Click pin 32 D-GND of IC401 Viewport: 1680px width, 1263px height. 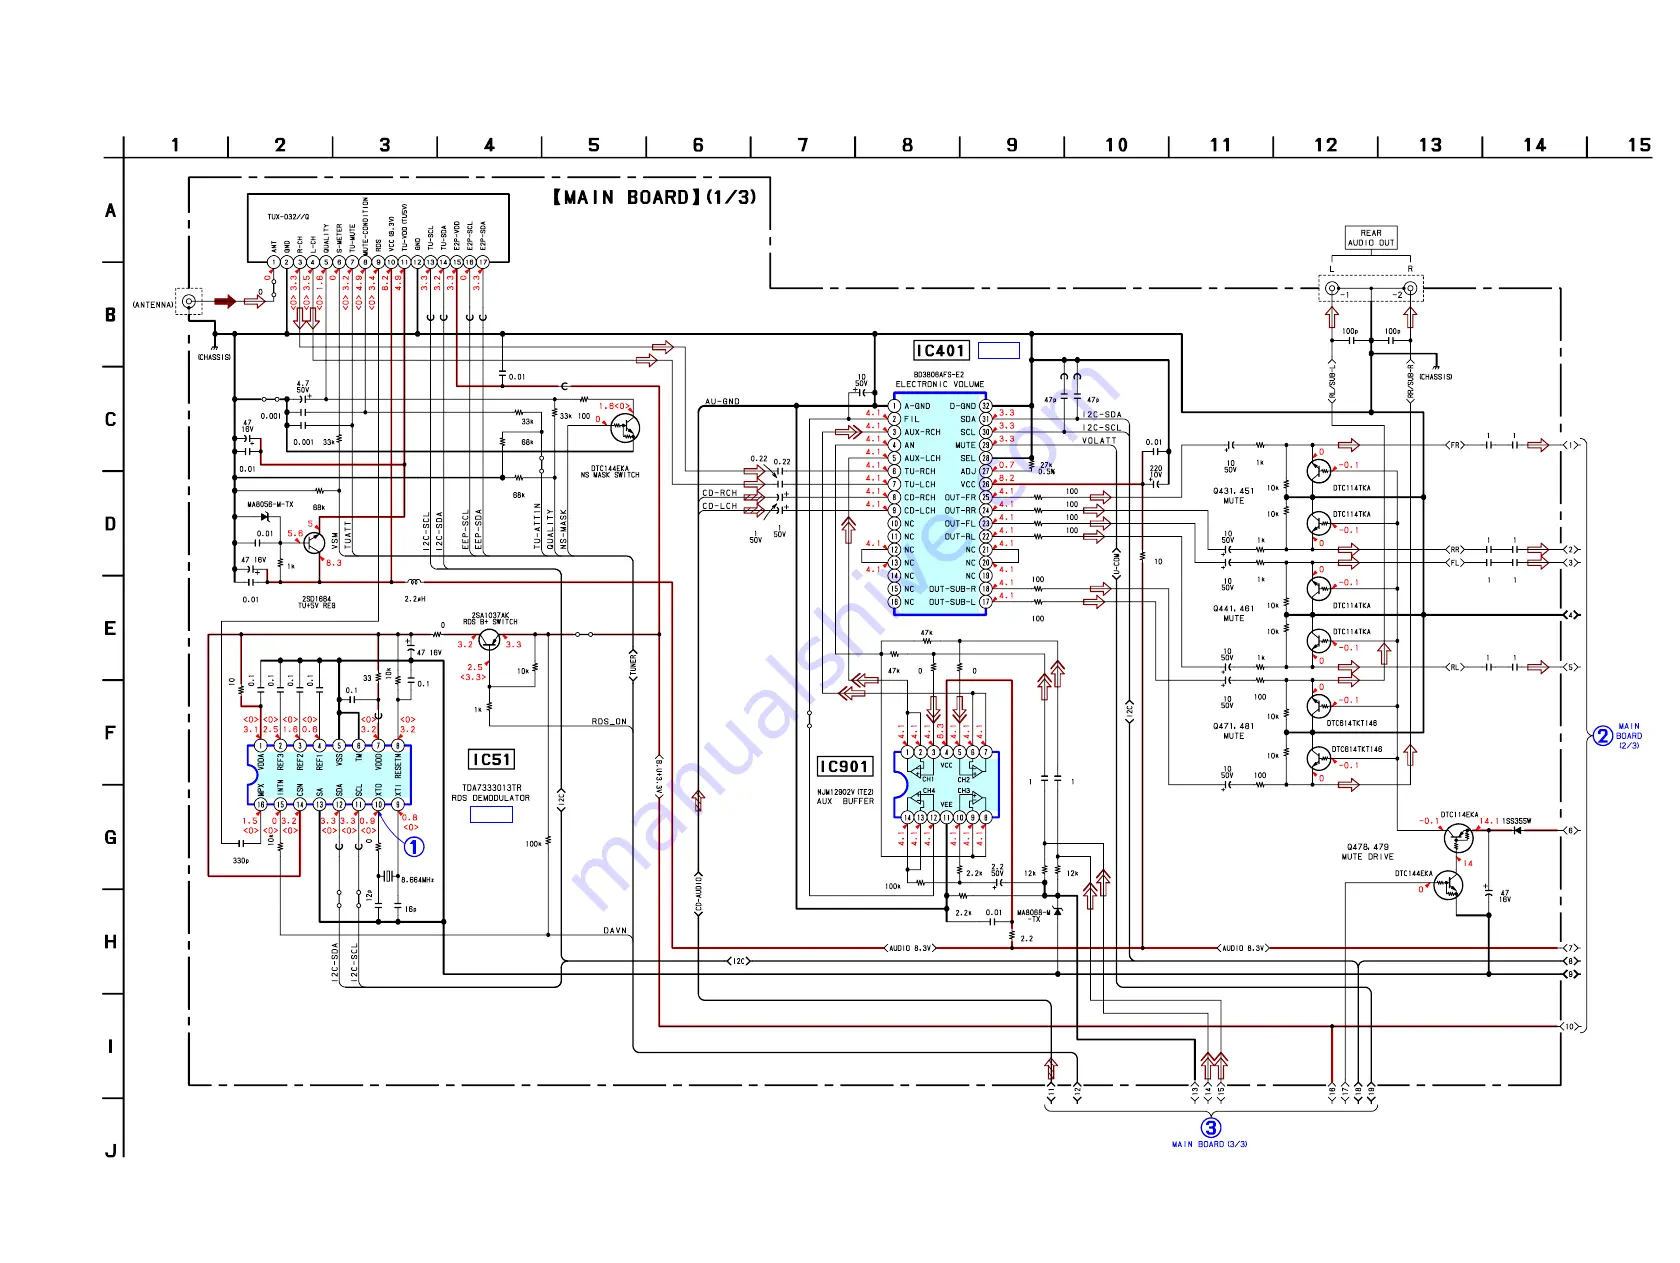985,406
